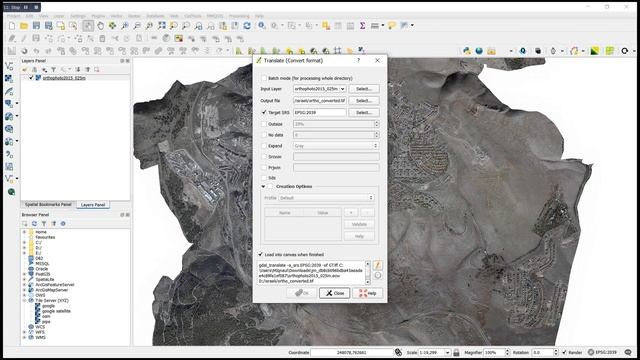Click the green and black raster plugin icon

pos(595,51)
